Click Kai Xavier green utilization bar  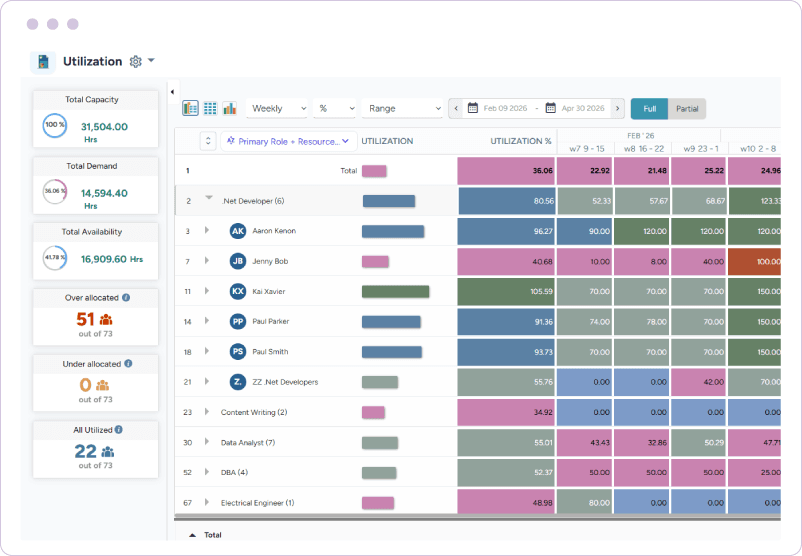pyautogui.click(x=395, y=292)
